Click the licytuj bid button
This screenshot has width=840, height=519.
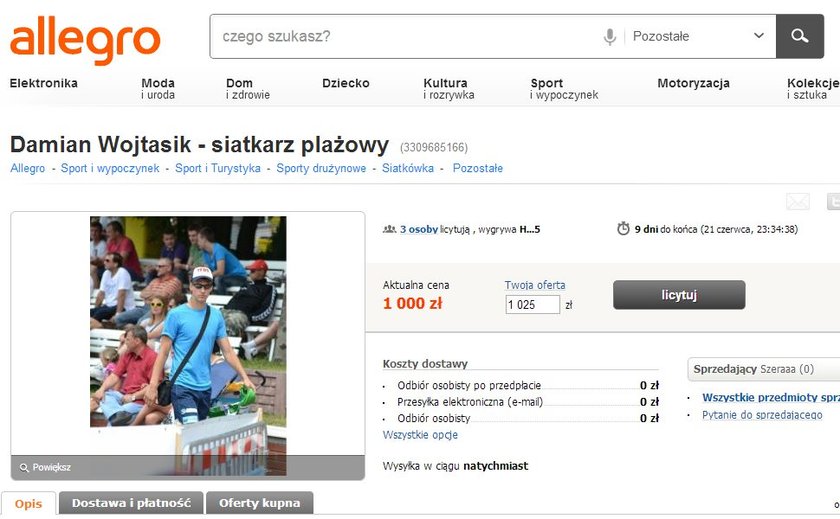[679, 295]
